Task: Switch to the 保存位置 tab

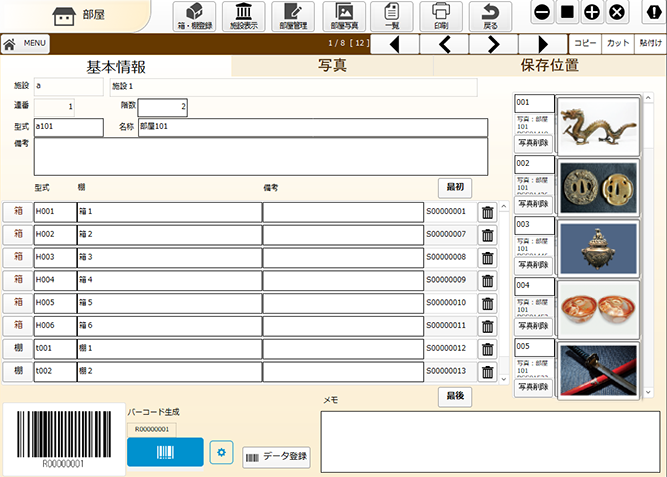Action: click(549, 66)
